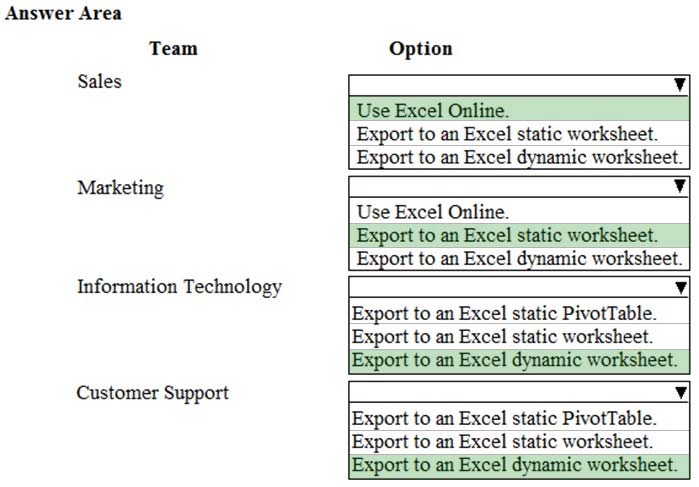This screenshot has height=487, width=699.
Task: Pick highlighted static worksheet option for Marketing
Action: pos(519,235)
